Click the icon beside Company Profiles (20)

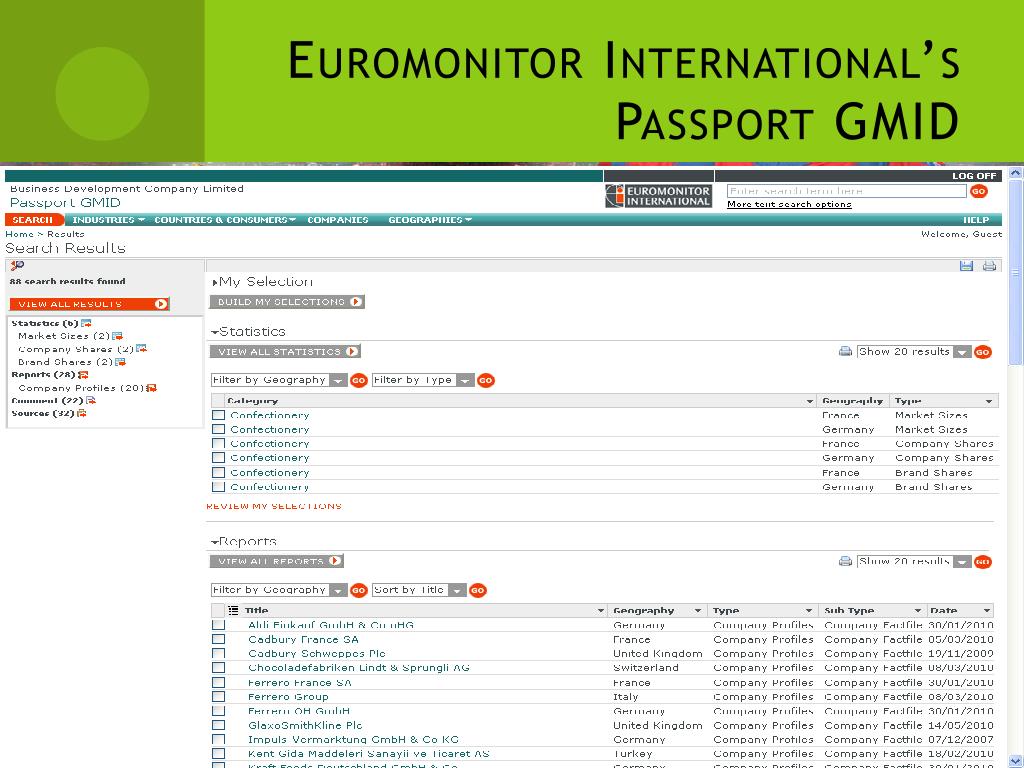click(x=152, y=388)
